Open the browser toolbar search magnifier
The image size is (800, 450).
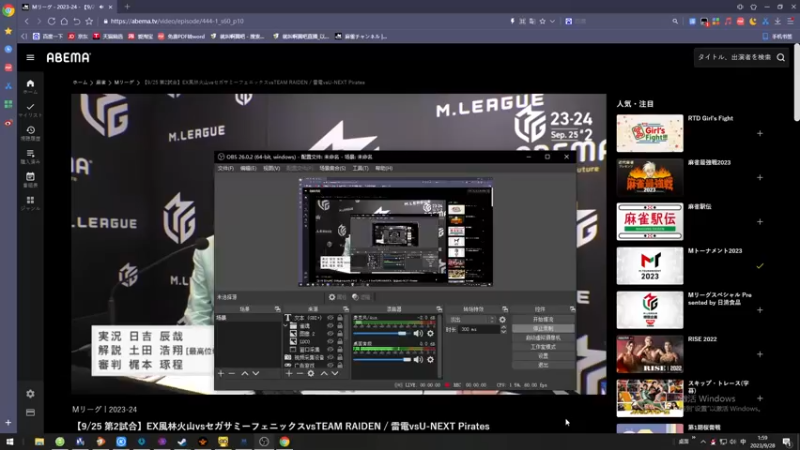[675, 21]
